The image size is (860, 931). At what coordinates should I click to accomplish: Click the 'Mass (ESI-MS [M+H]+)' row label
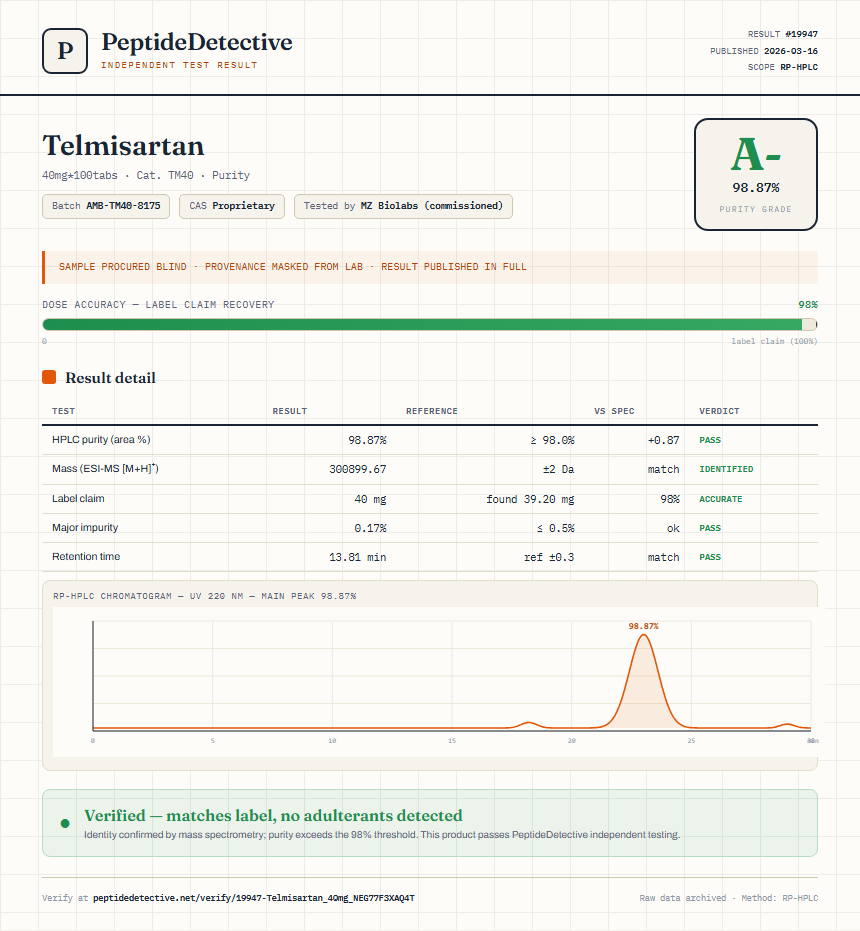click(105, 468)
